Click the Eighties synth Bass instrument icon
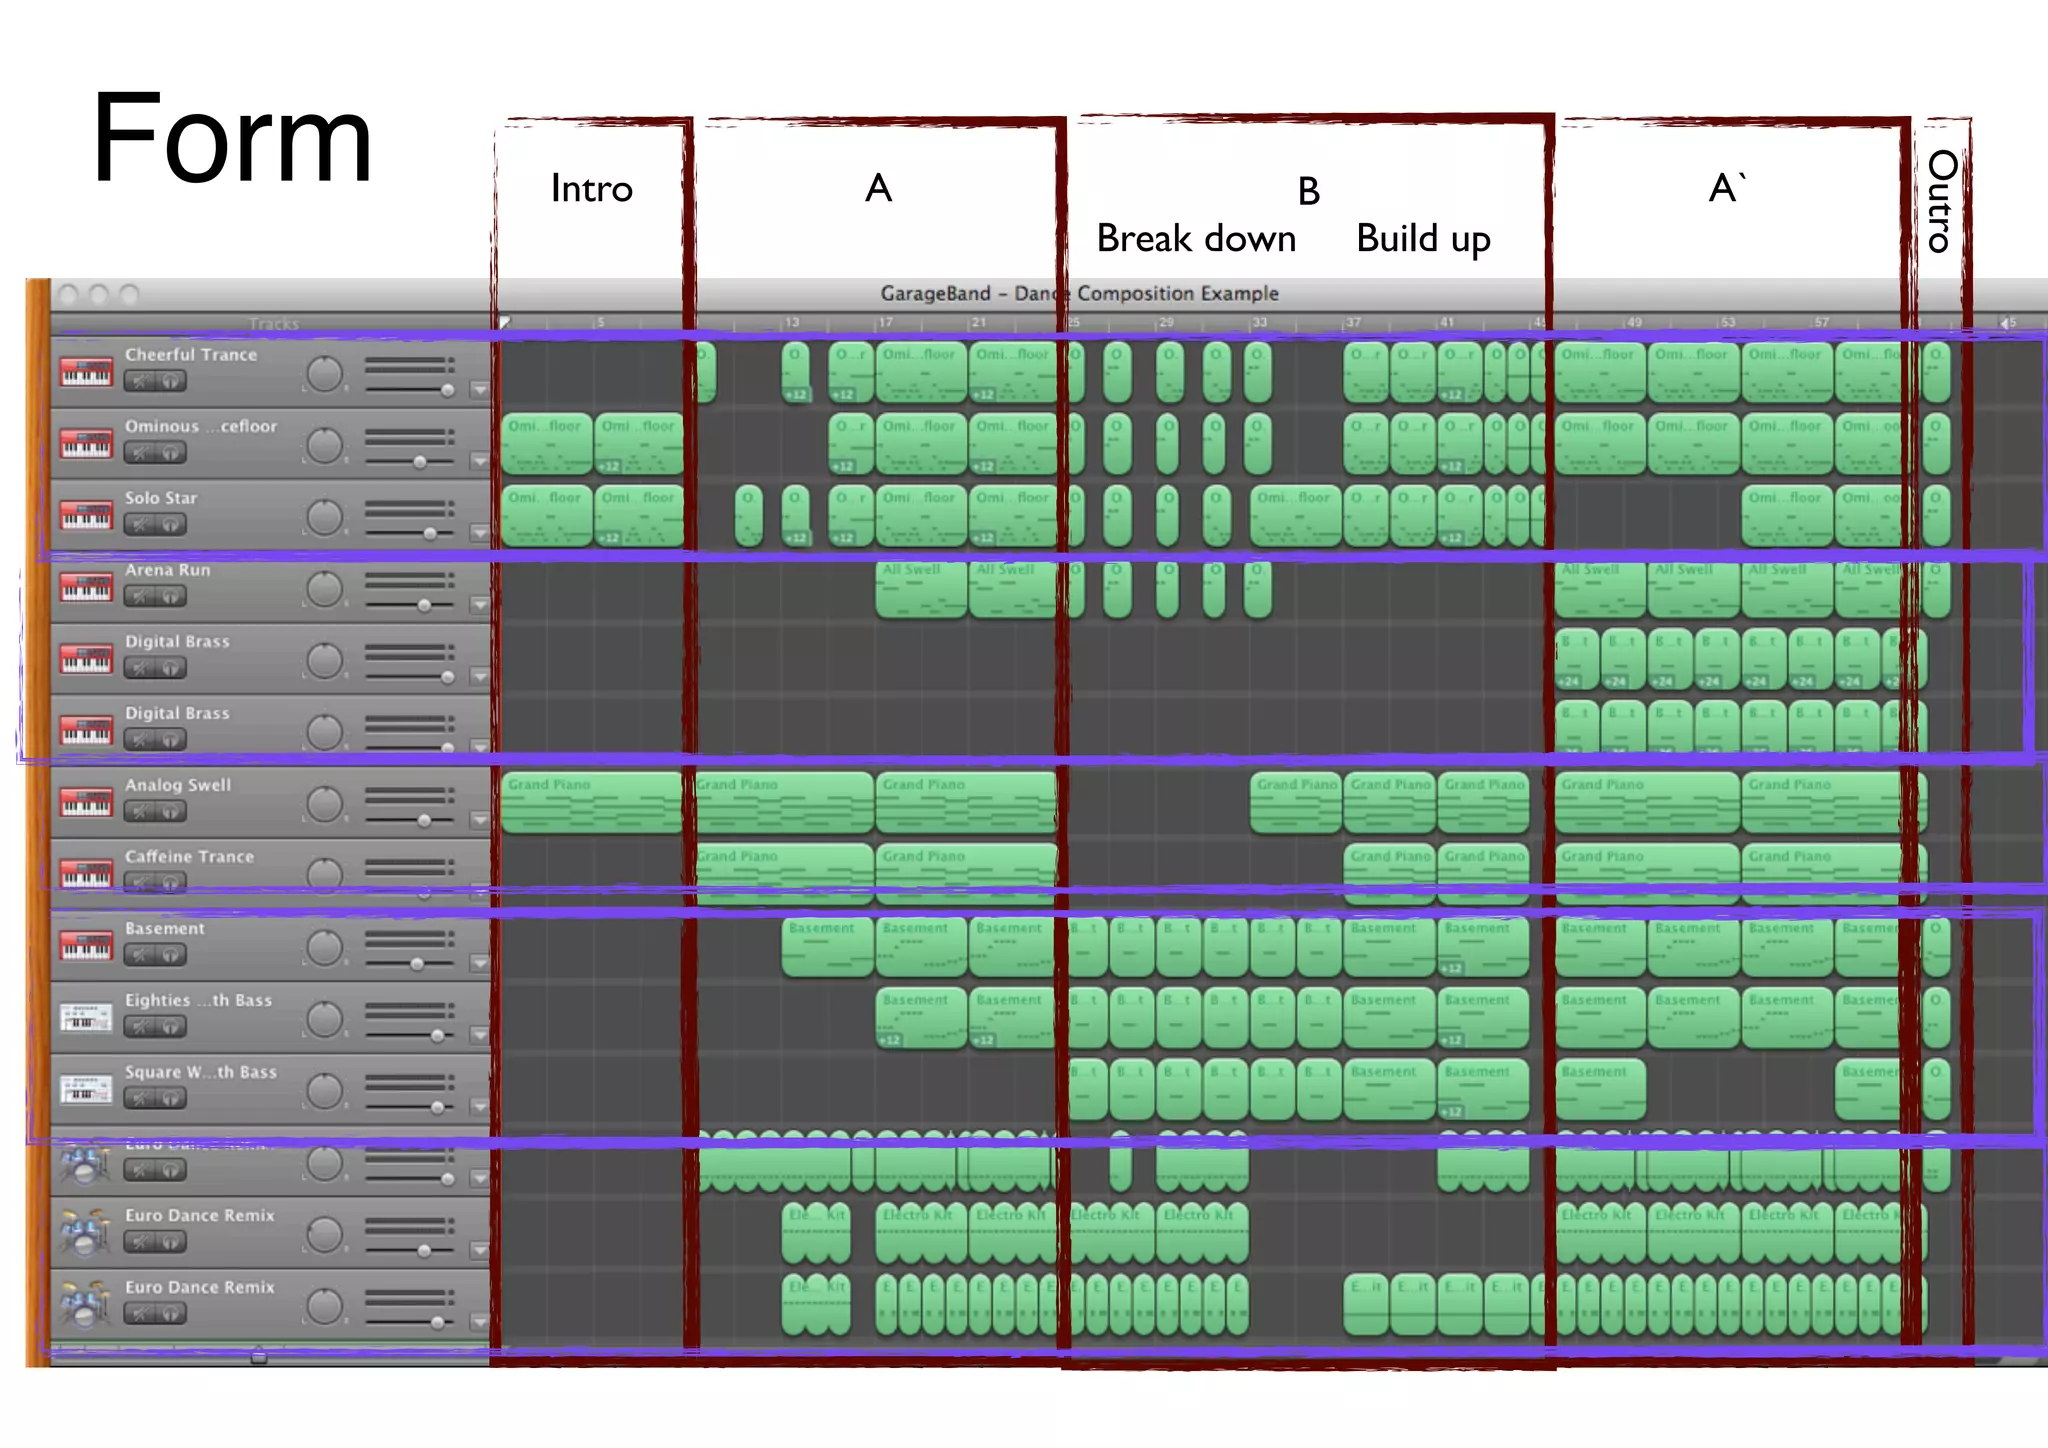 [x=86, y=1017]
